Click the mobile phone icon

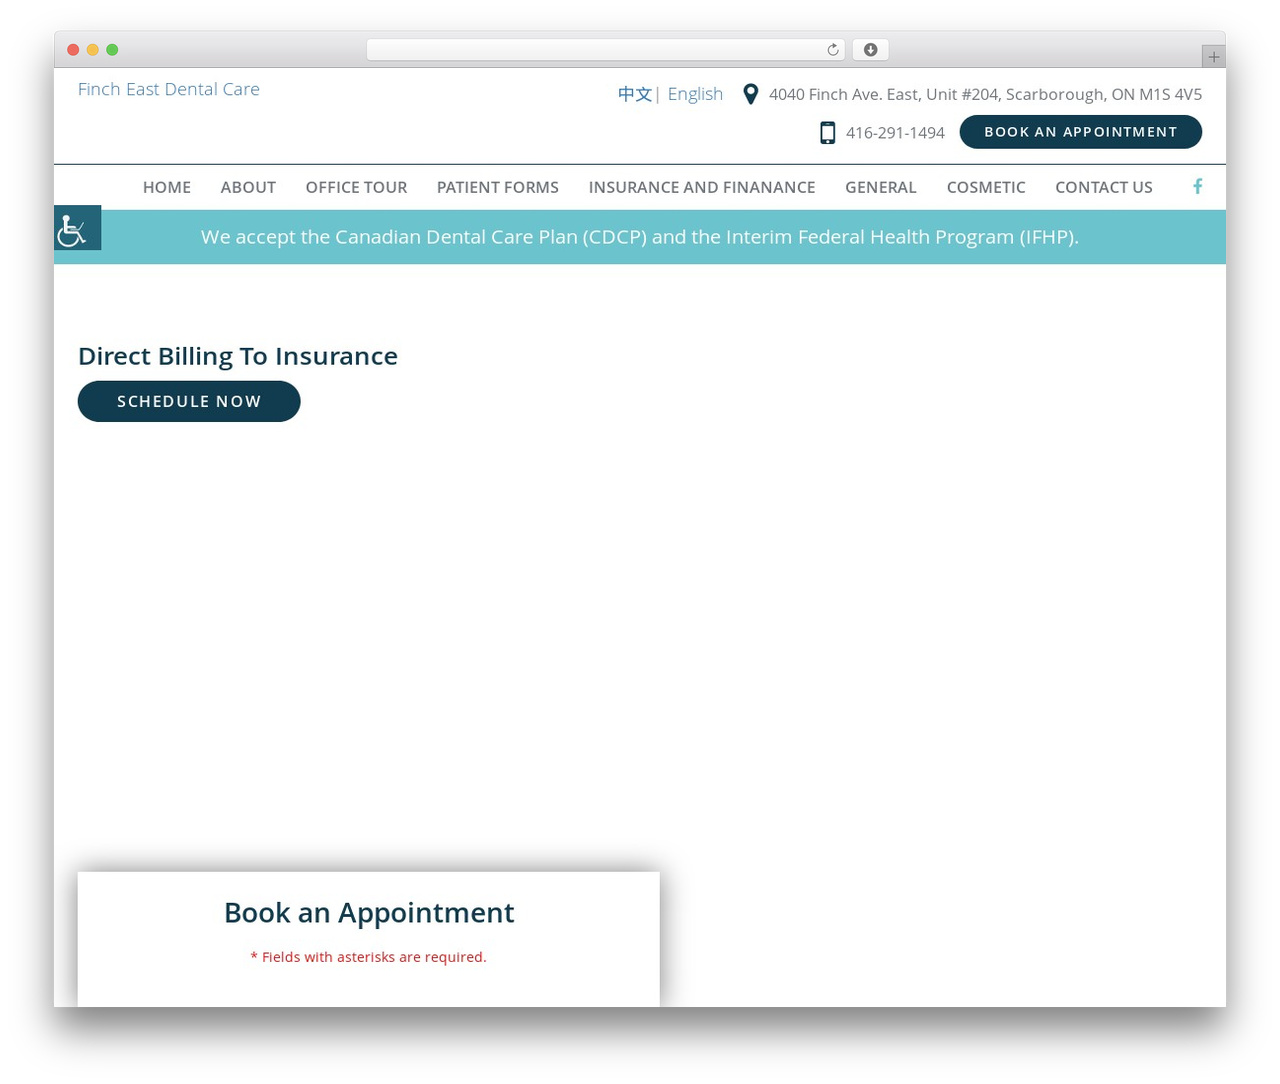(827, 133)
